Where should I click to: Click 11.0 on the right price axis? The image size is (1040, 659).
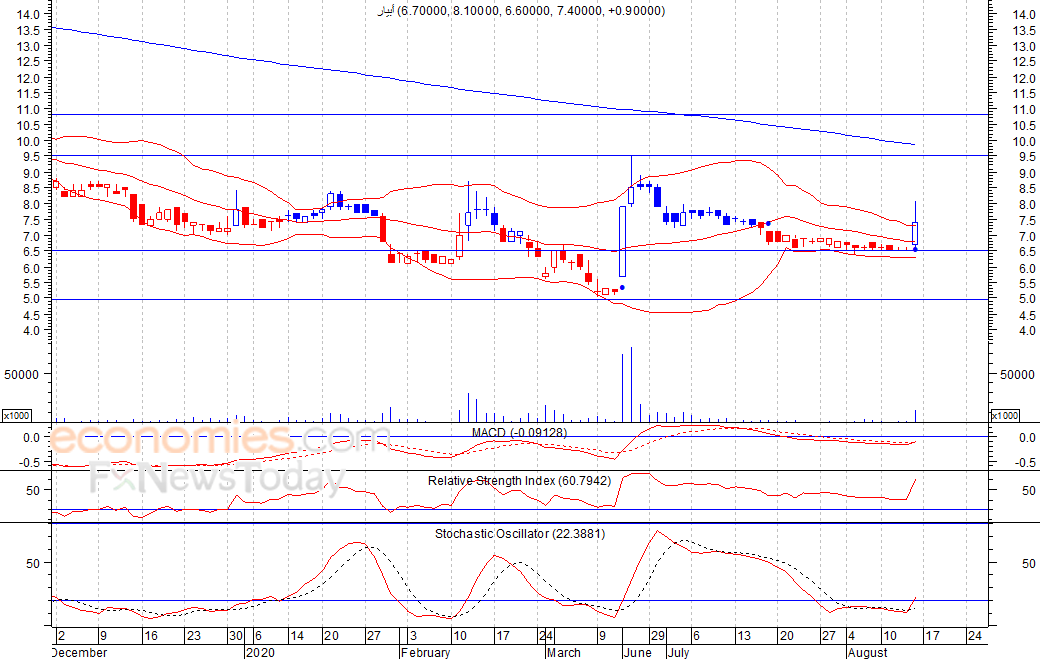click(x=1024, y=109)
